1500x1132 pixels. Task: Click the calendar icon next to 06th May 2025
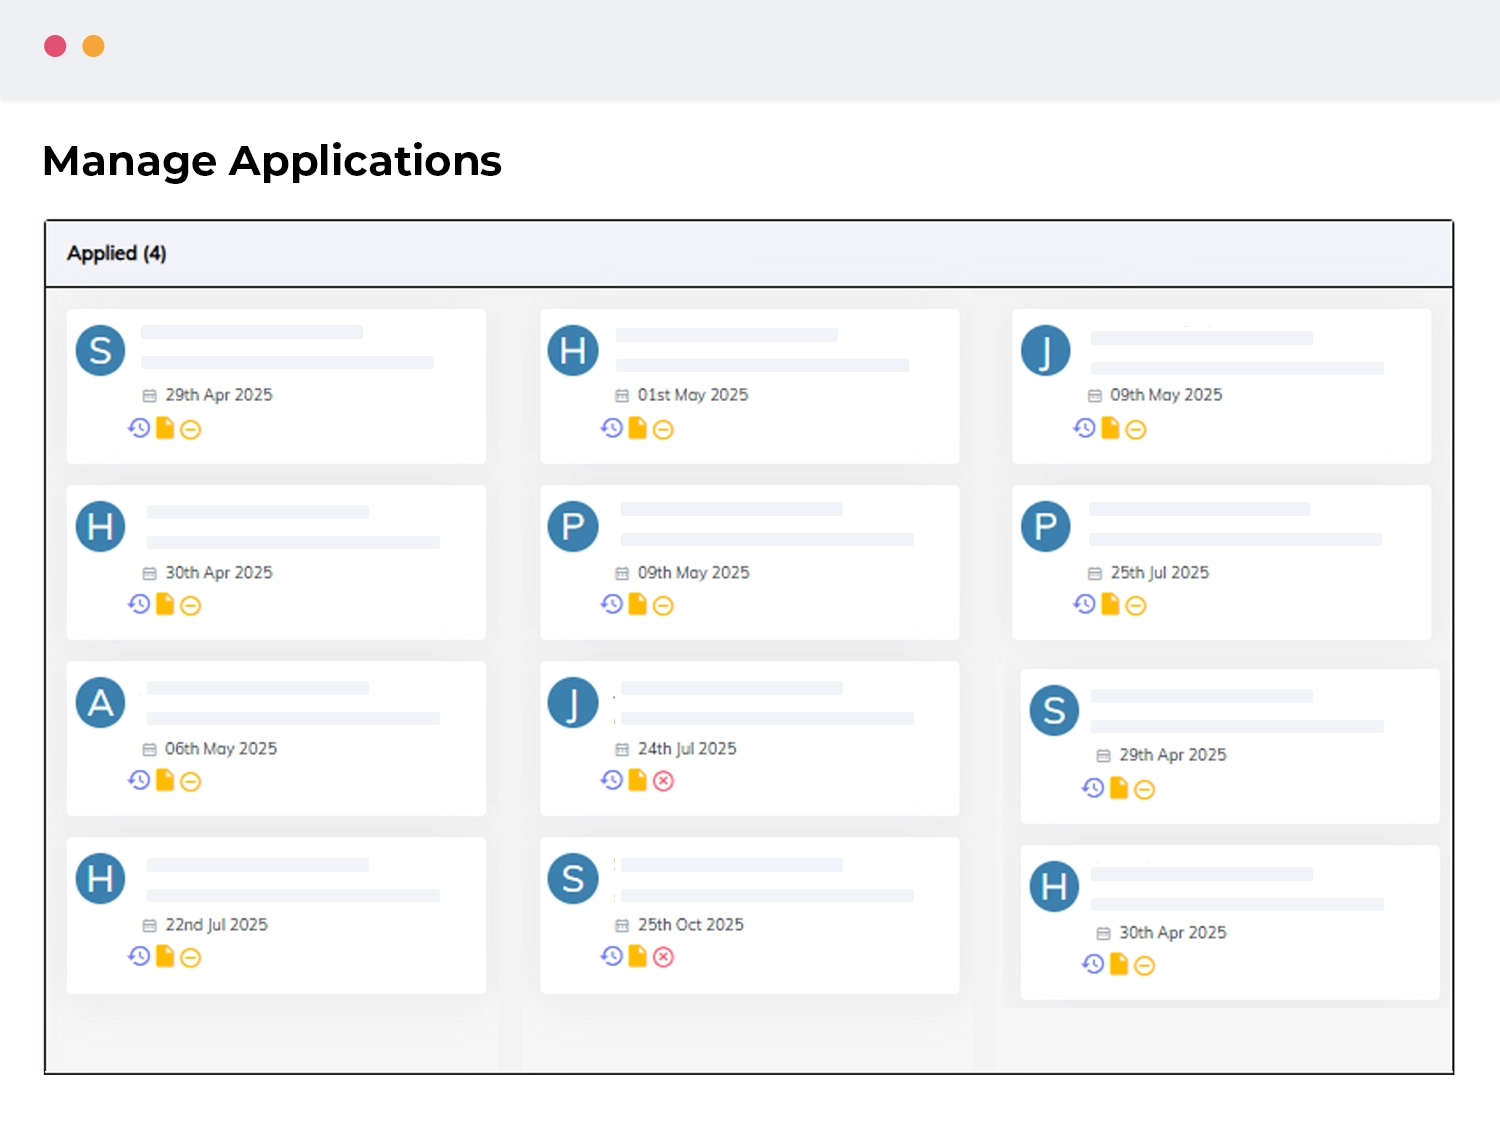148,749
